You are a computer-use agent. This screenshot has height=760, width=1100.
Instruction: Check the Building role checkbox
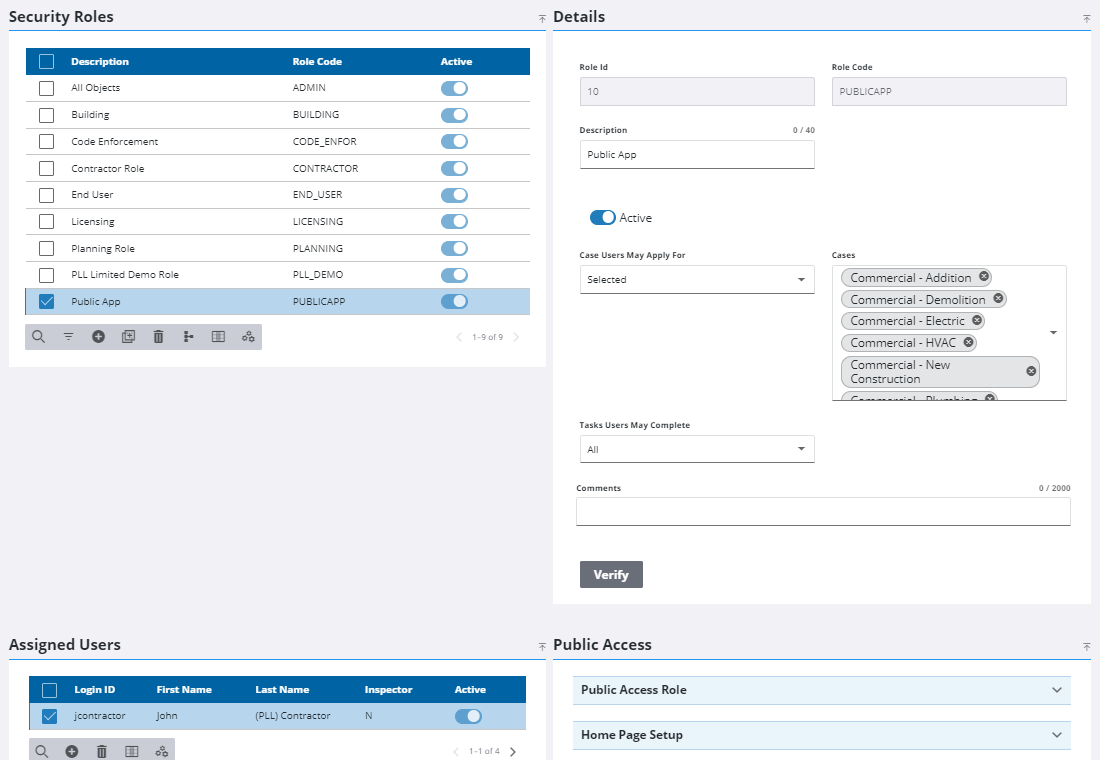(x=46, y=115)
